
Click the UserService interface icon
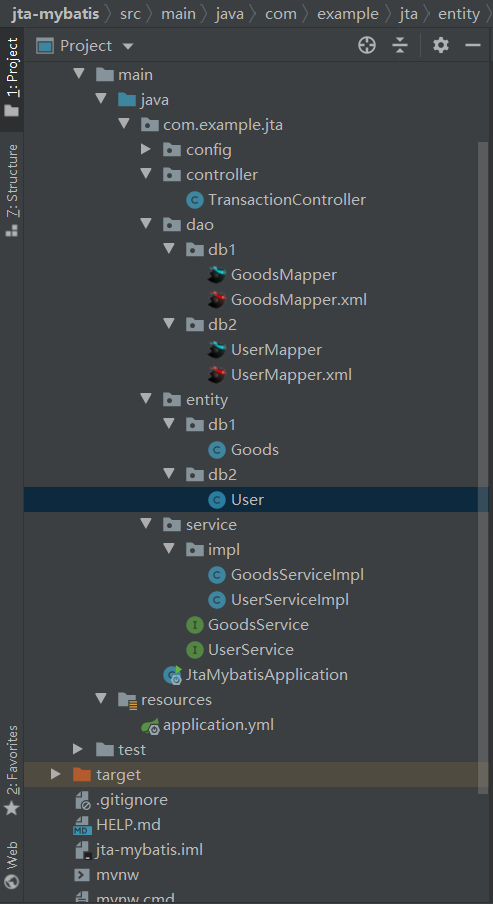point(195,650)
